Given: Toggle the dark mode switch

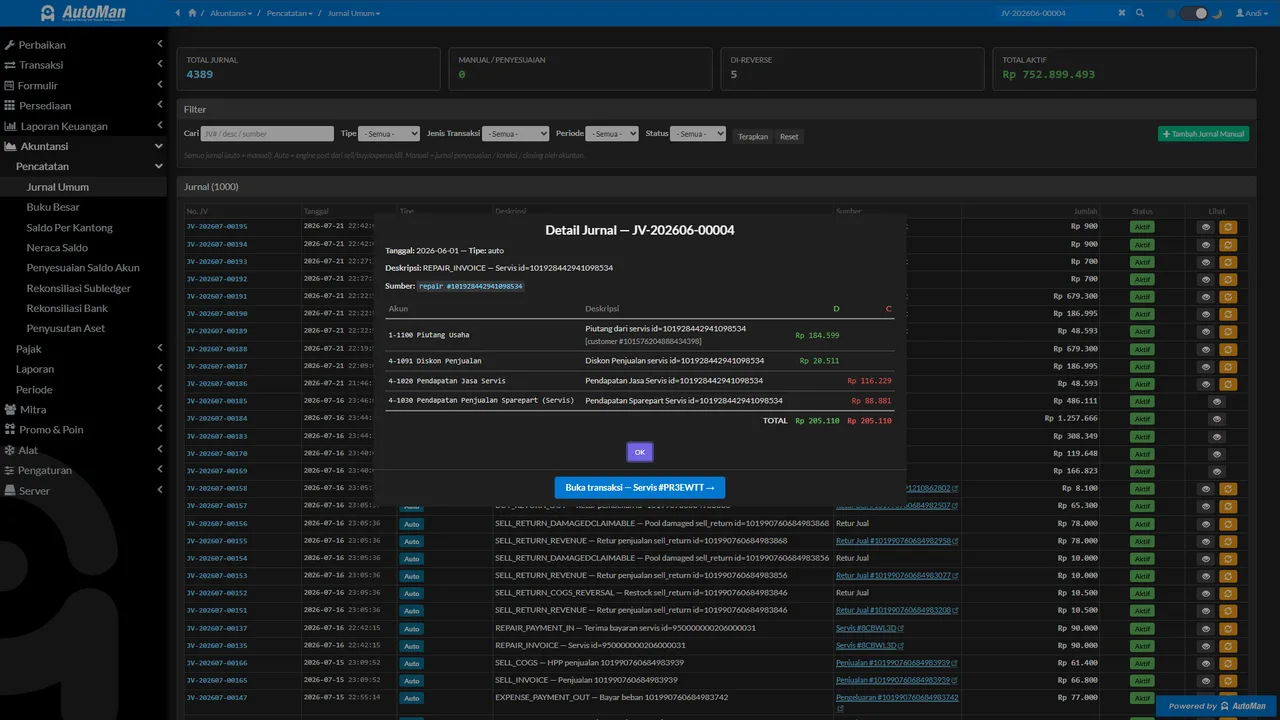Looking at the screenshot, I should (1193, 13).
